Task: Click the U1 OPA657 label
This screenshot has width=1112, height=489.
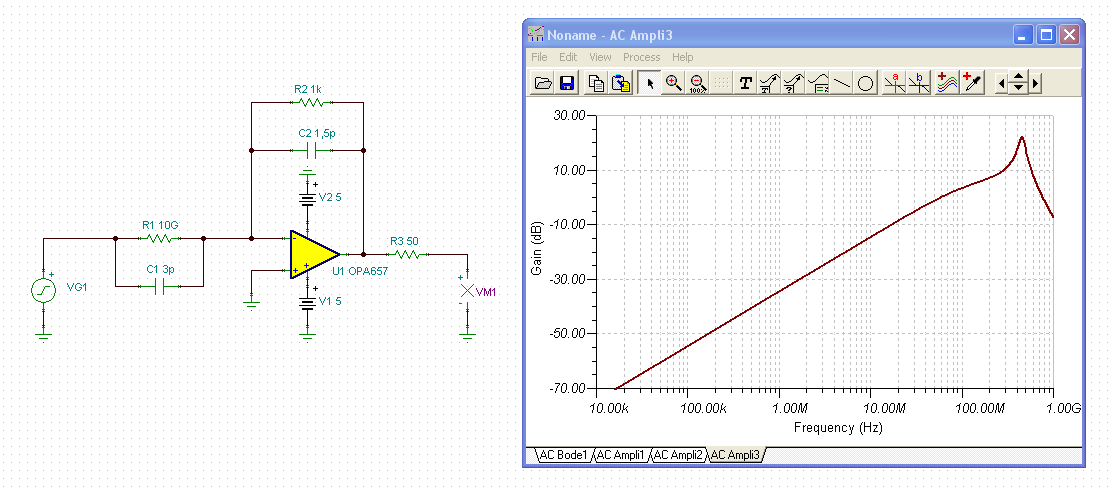Action: pos(360,271)
